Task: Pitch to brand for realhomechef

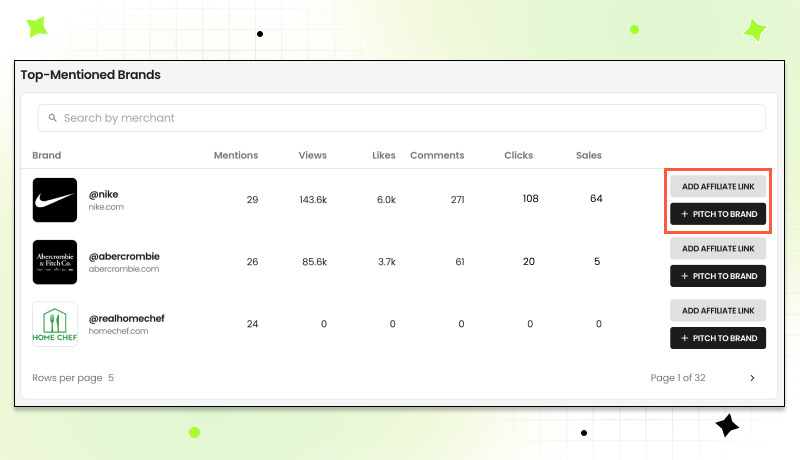Action: click(x=717, y=338)
